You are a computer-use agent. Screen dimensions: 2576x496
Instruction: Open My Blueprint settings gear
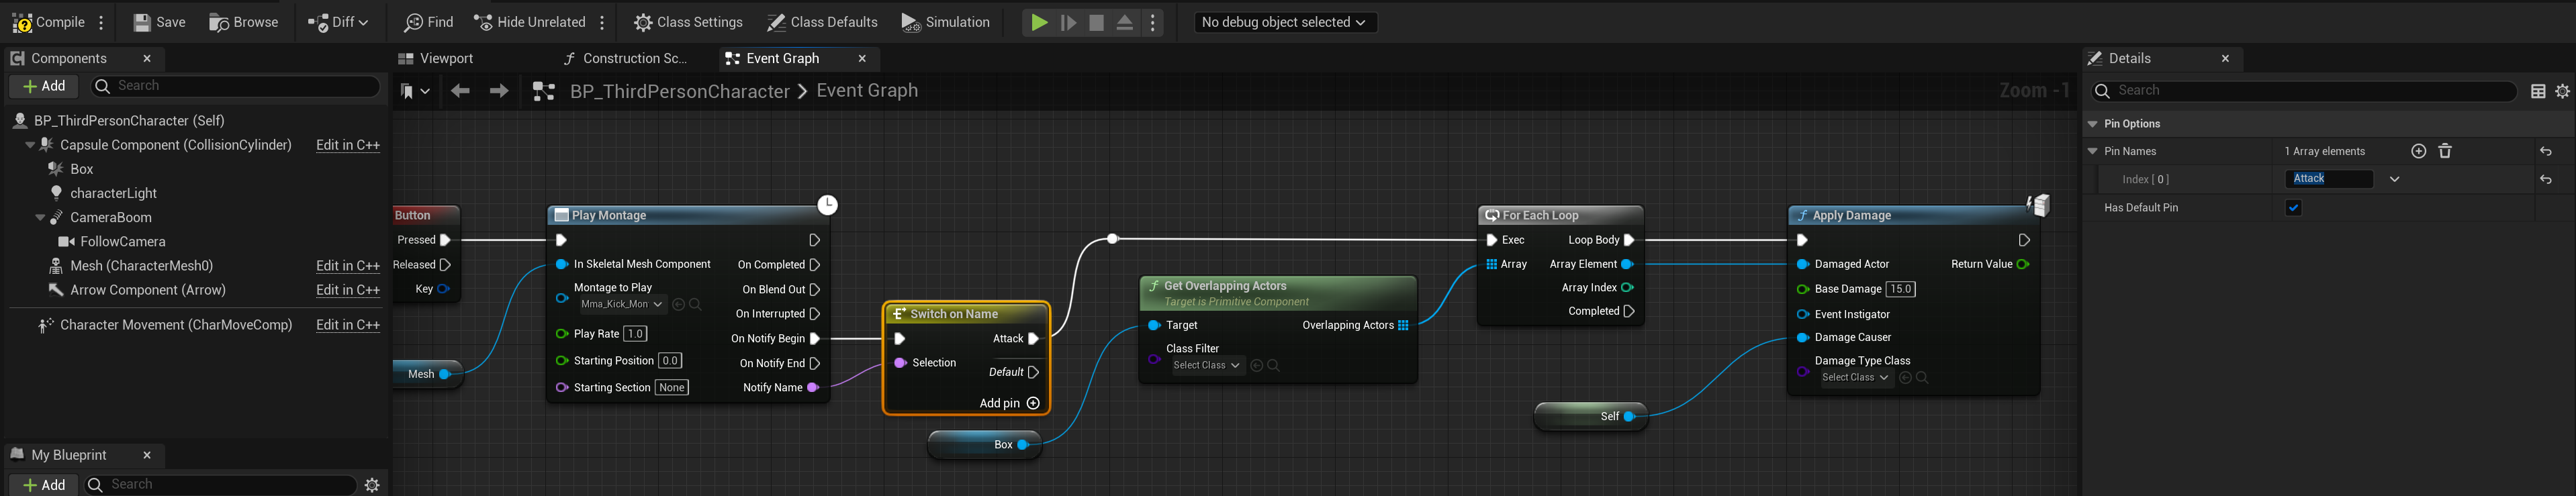pyautogui.click(x=372, y=485)
